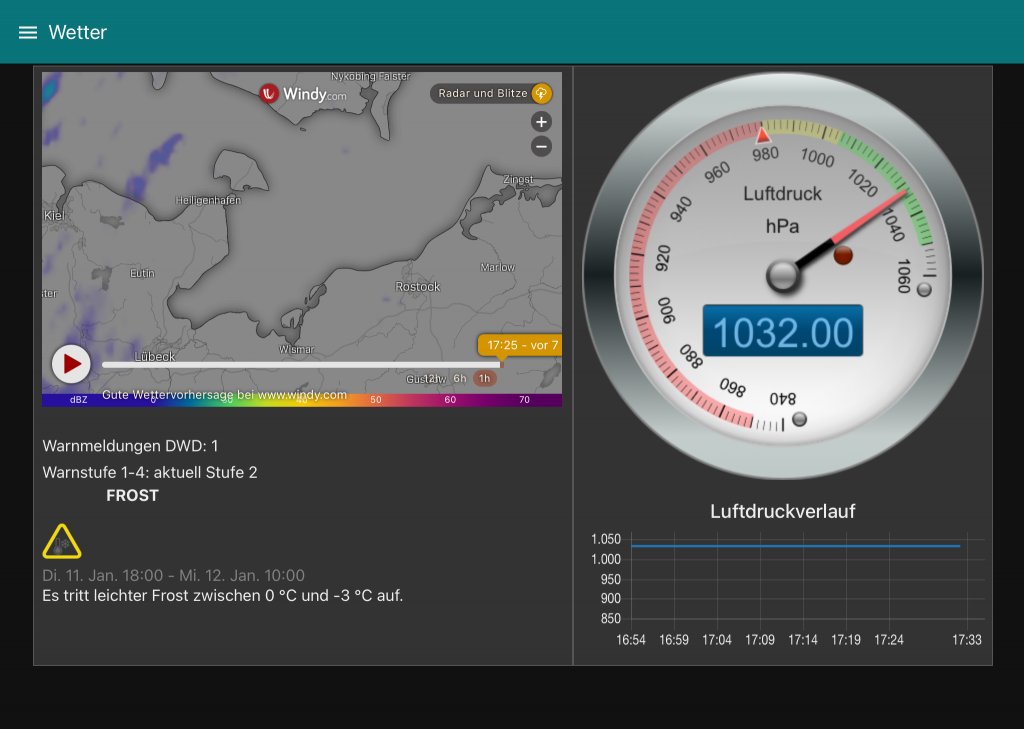1024x729 pixels.
Task: Click the 17:25 timestamp marker
Action: (x=520, y=345)
